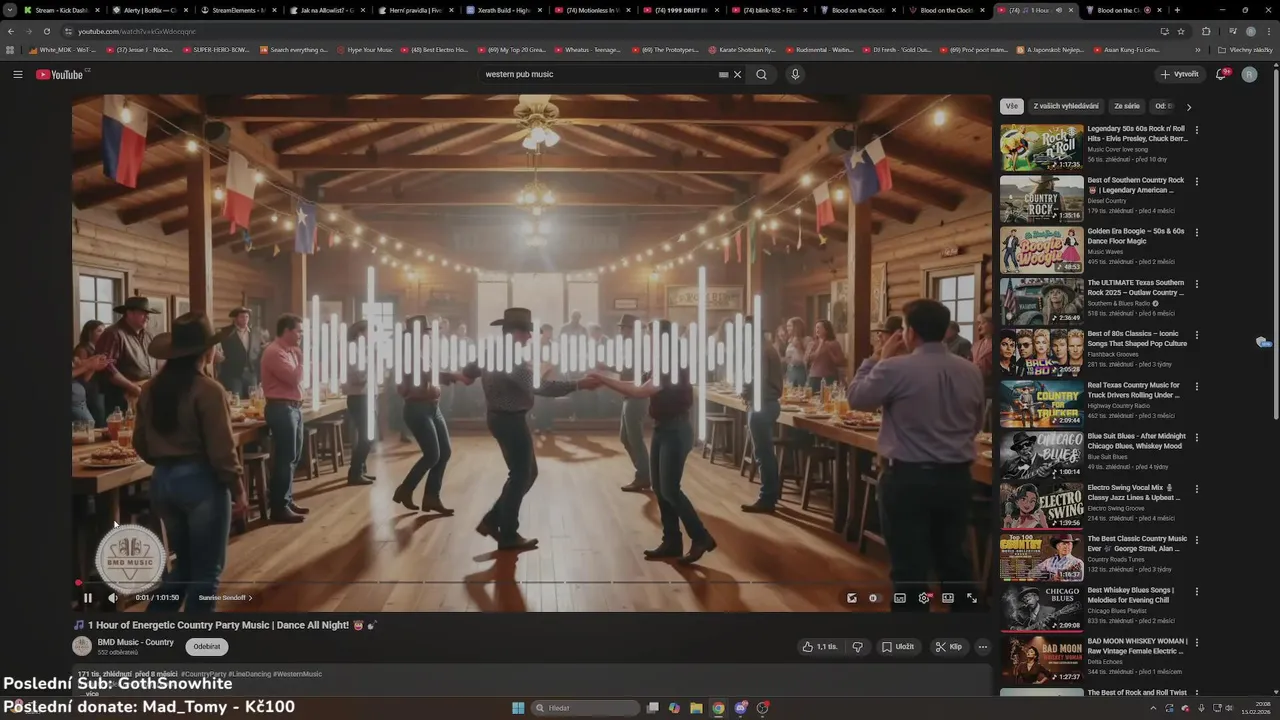Bookmark this page with the star icon

point(1180,31)
